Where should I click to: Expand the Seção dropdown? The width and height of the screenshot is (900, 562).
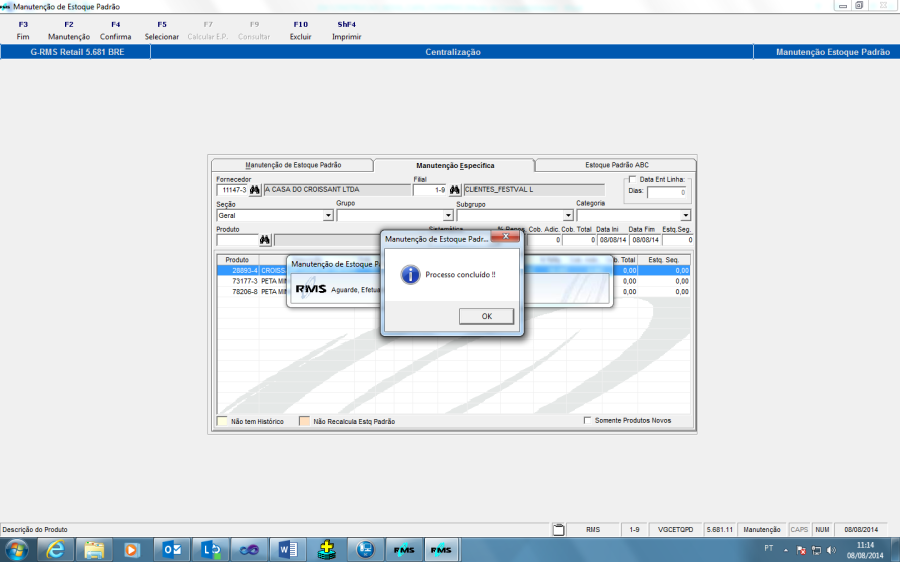(x=328, y=215)
